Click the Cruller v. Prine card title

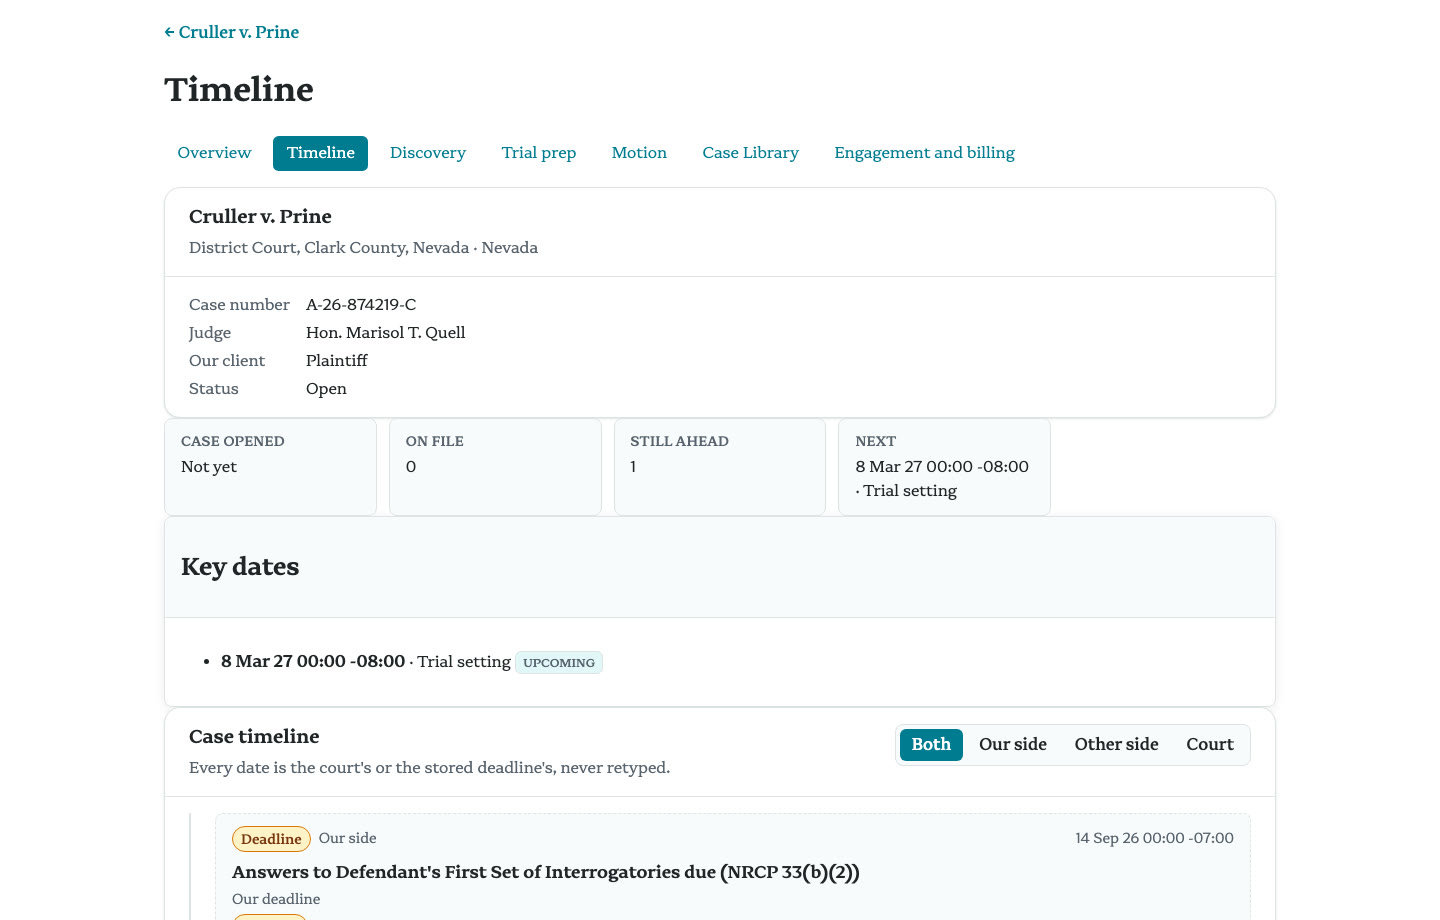(x=260, y=217)
